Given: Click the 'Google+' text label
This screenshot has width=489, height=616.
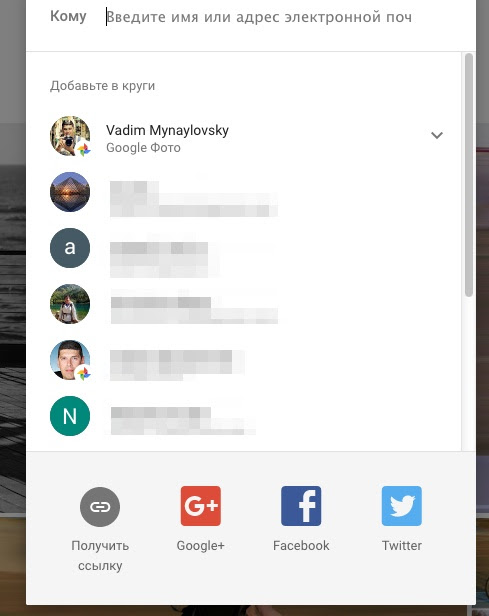Looking at the screenshot, I should coord(200,546).
